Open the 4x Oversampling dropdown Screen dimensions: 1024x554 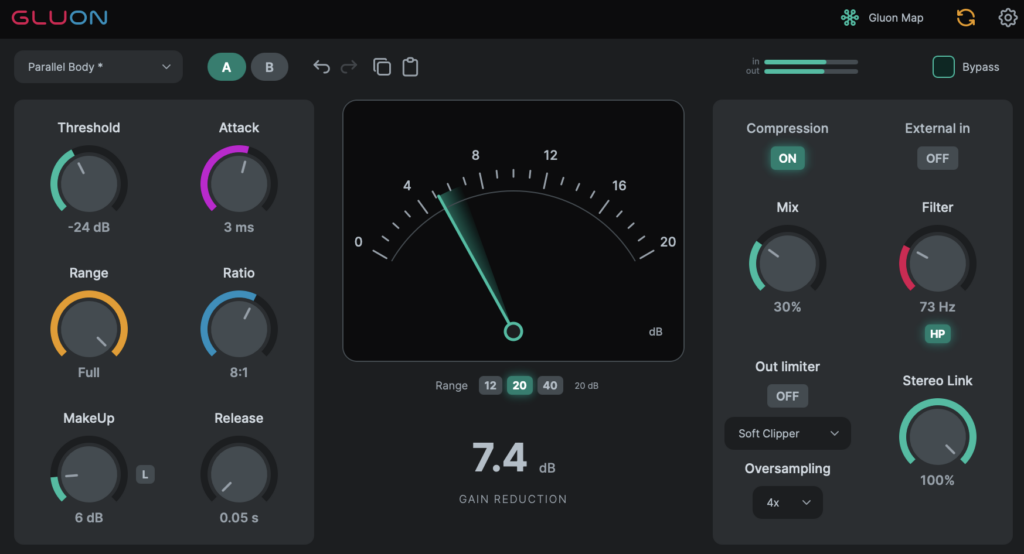click(x=788, y=502)
